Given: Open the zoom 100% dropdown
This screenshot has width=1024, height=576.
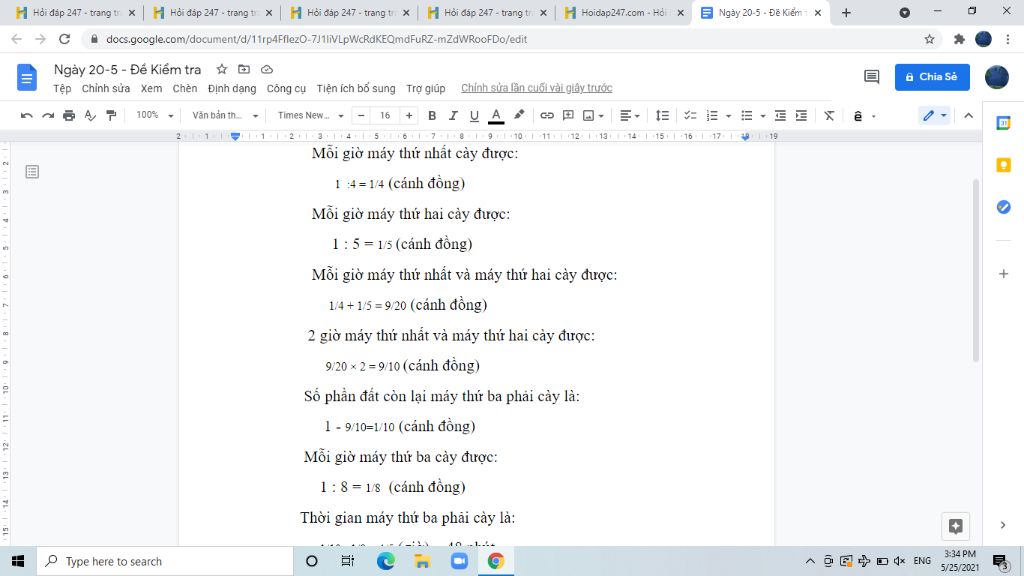Looking at the screenshot, I should 154,115.
